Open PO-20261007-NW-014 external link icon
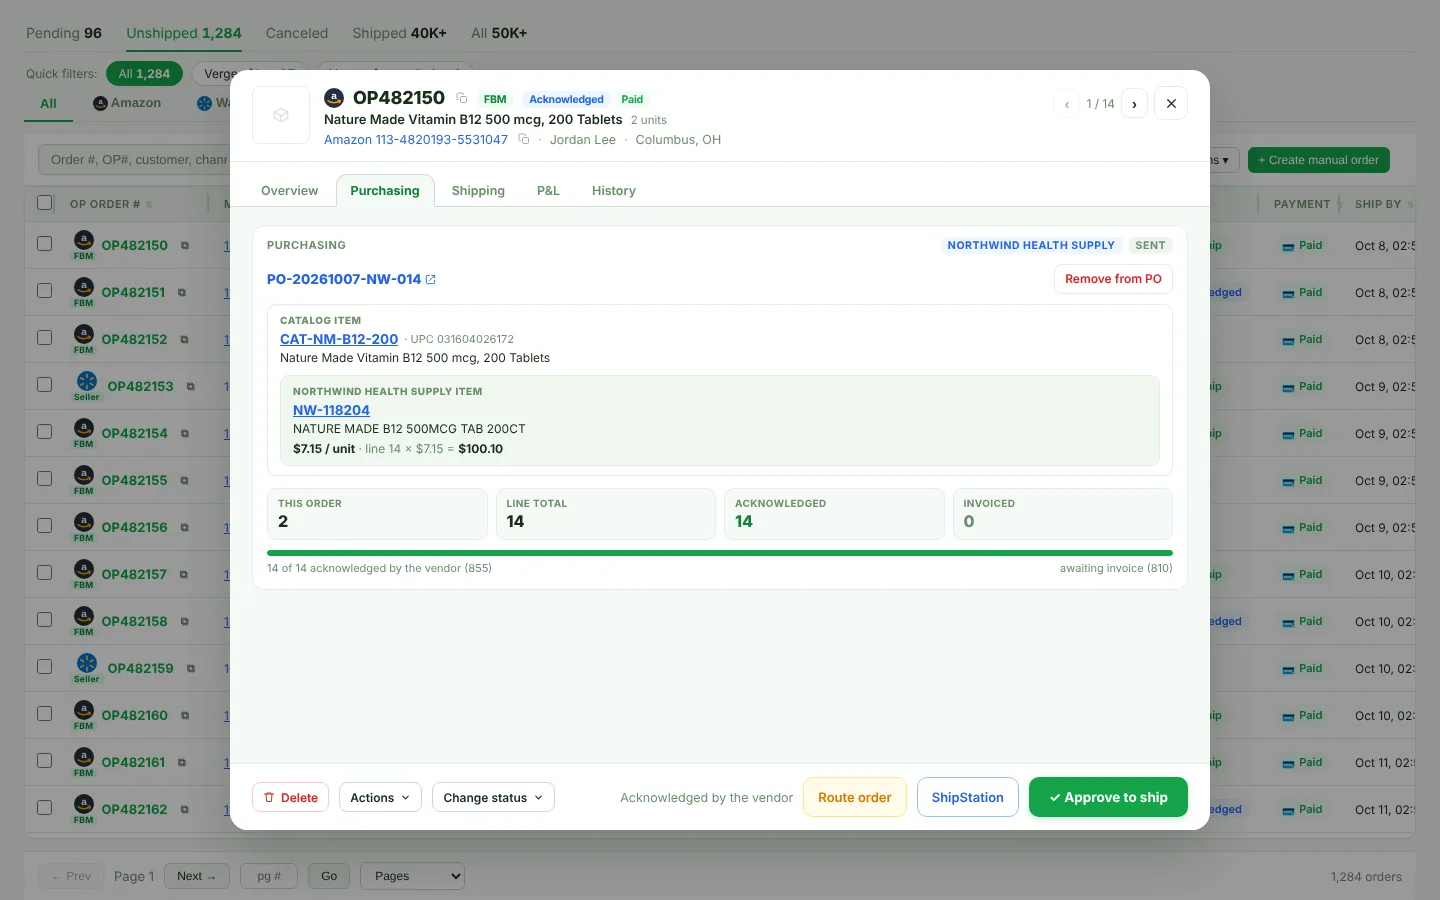 [x=431, y=279]
